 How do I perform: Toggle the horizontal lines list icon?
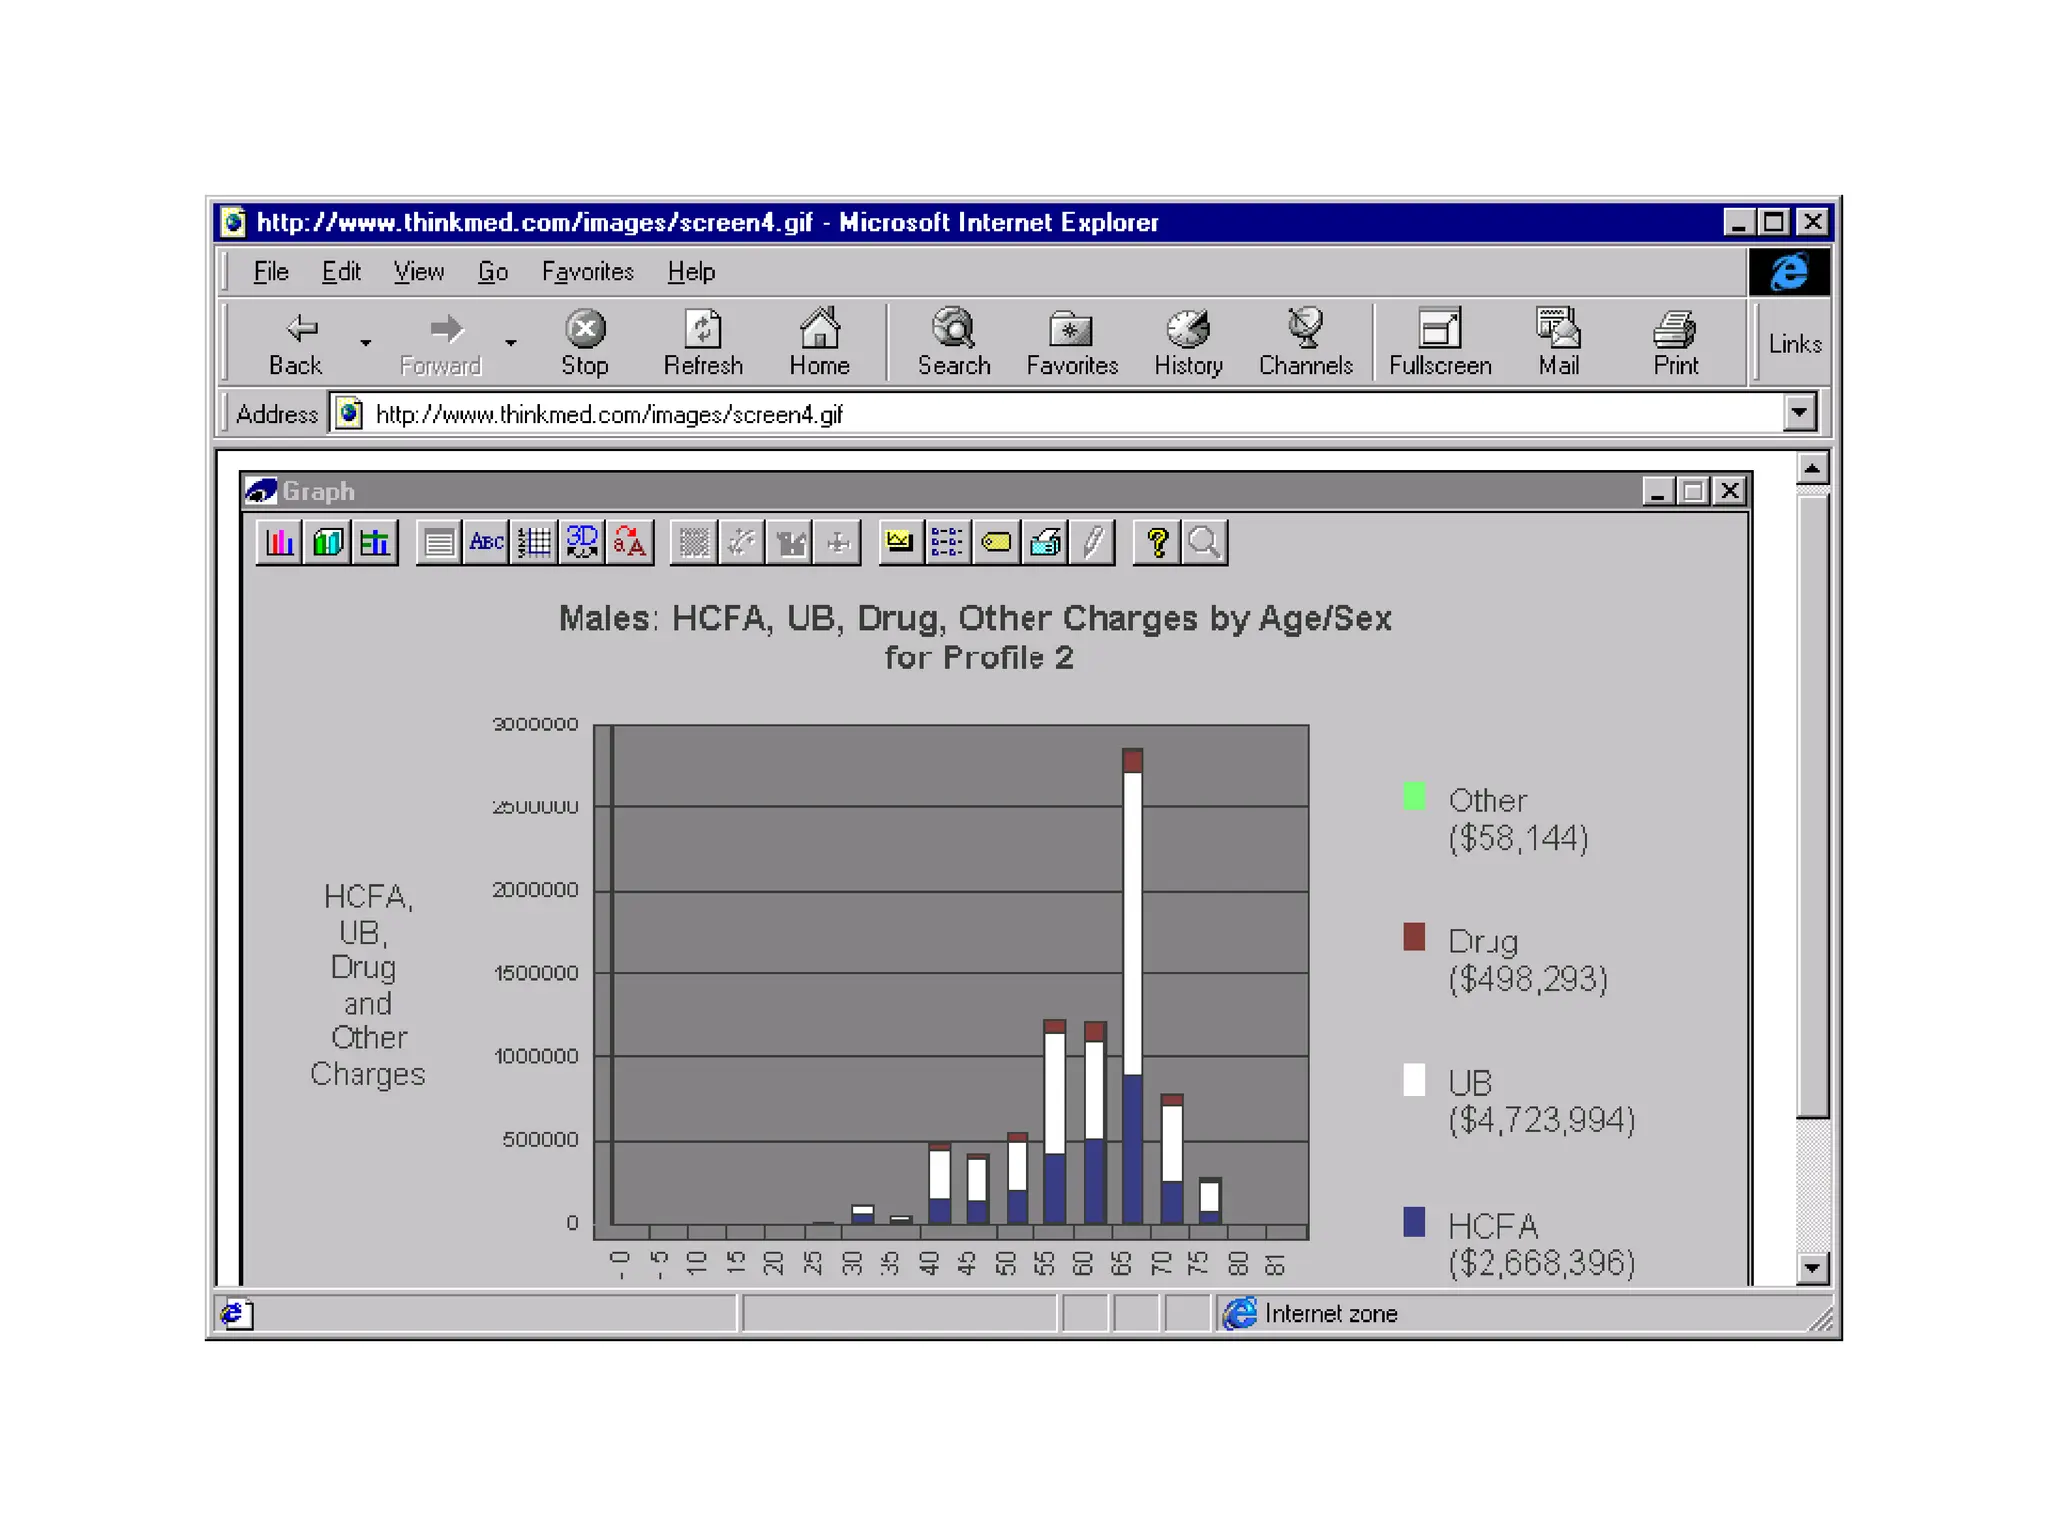(438, 543)
